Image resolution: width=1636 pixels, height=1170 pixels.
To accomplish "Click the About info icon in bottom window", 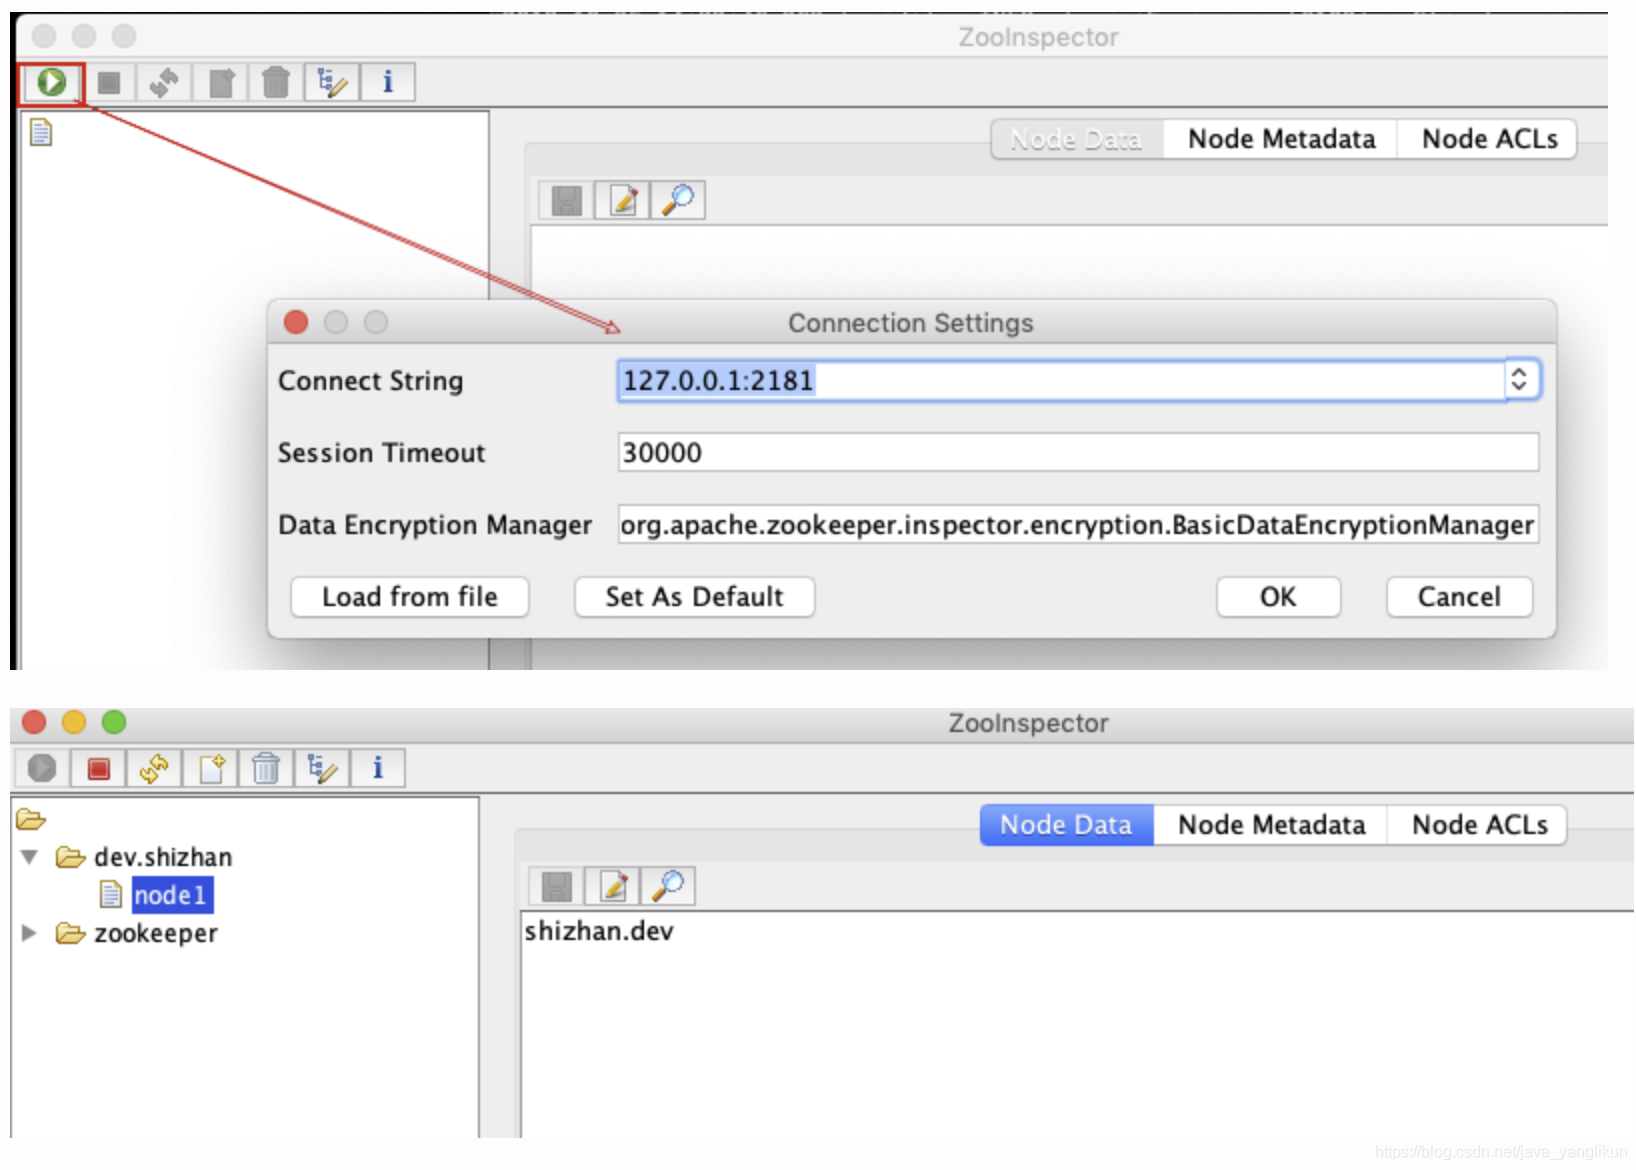I will tap(378, 768).
